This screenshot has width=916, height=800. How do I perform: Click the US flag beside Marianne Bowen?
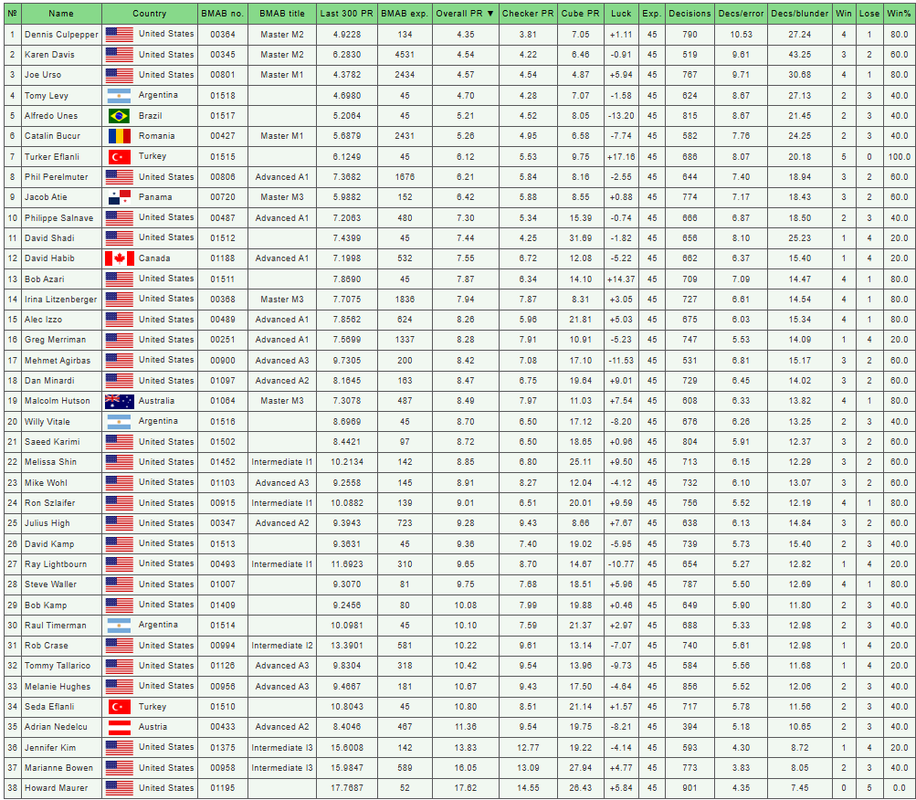(119, 768)
